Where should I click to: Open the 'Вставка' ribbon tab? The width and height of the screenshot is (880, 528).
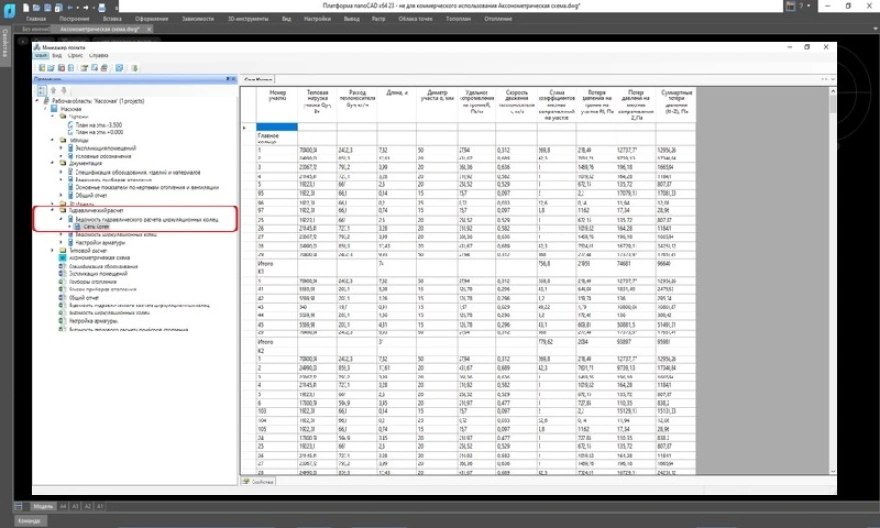(x=112, y=18)
